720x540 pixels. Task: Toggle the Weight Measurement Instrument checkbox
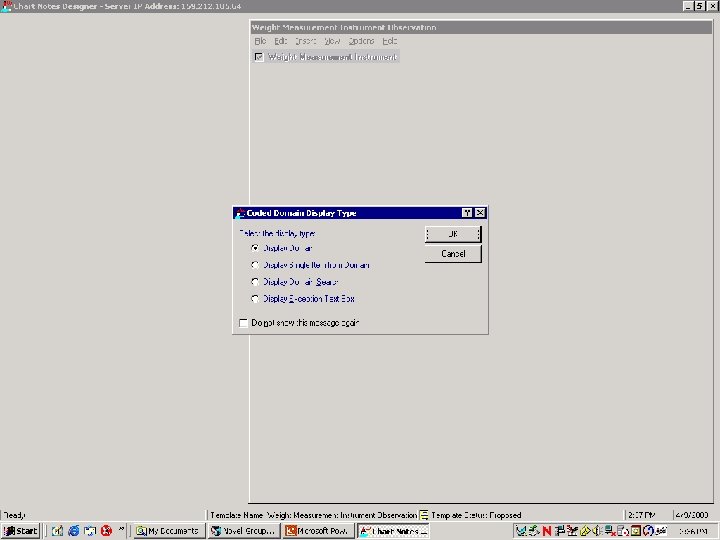259,57
